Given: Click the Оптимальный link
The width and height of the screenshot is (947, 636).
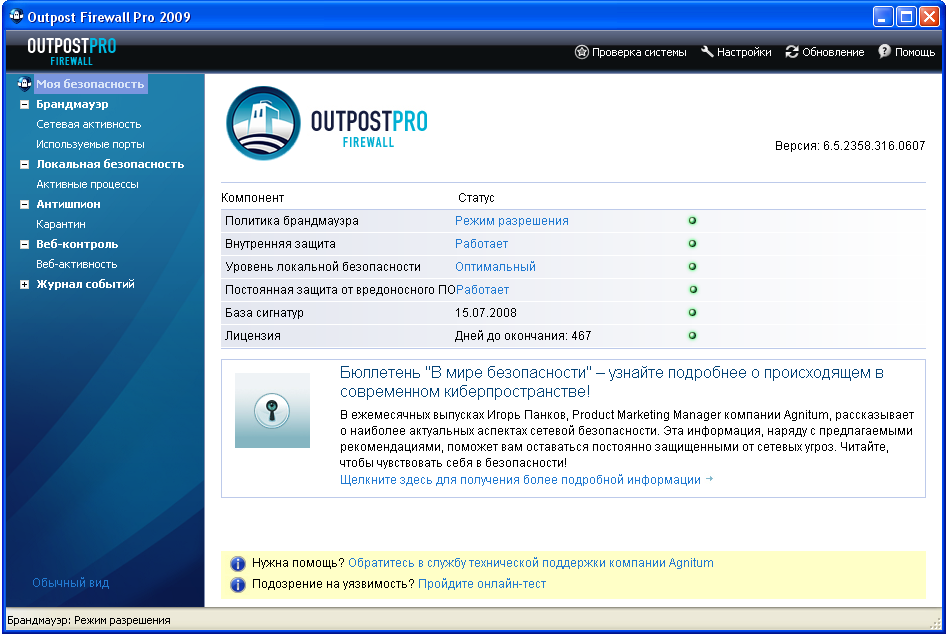Looking at the screenshot, I should click(495, 266).
